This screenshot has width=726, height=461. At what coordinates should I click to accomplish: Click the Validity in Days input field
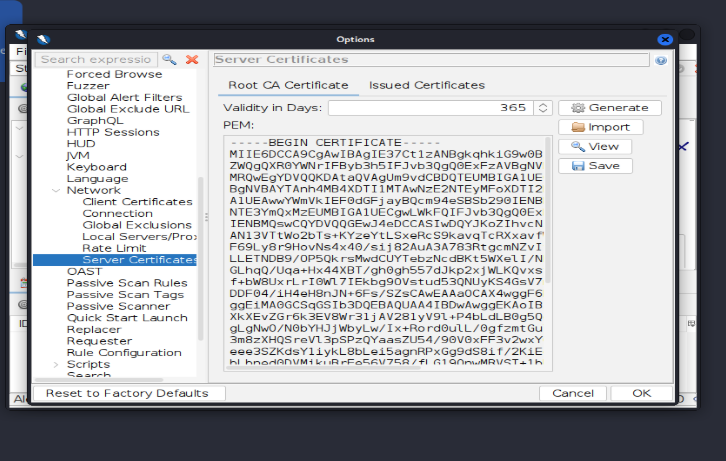pyautogui.click(x=430, y=108)
